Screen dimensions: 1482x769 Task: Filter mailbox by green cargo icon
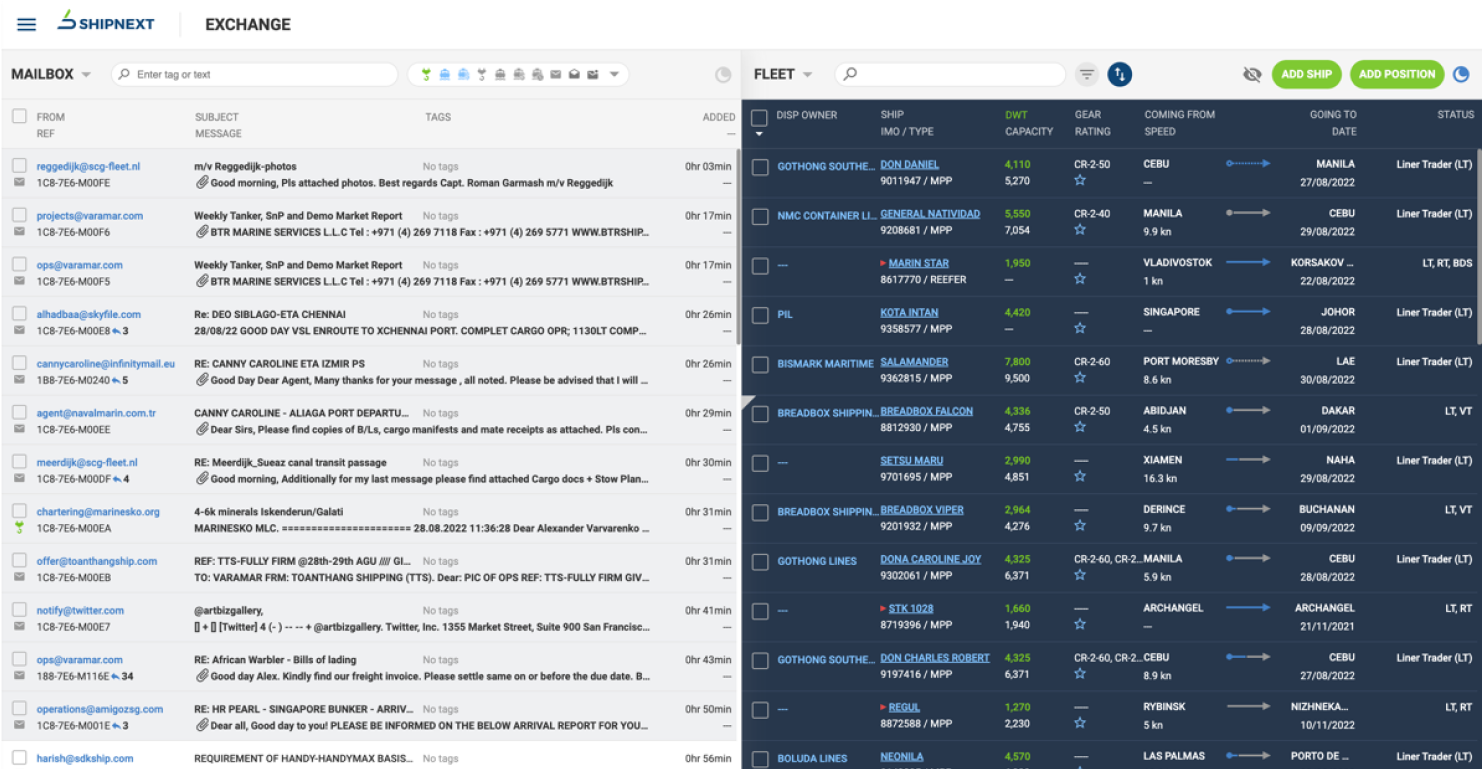(x=426, y=74)
